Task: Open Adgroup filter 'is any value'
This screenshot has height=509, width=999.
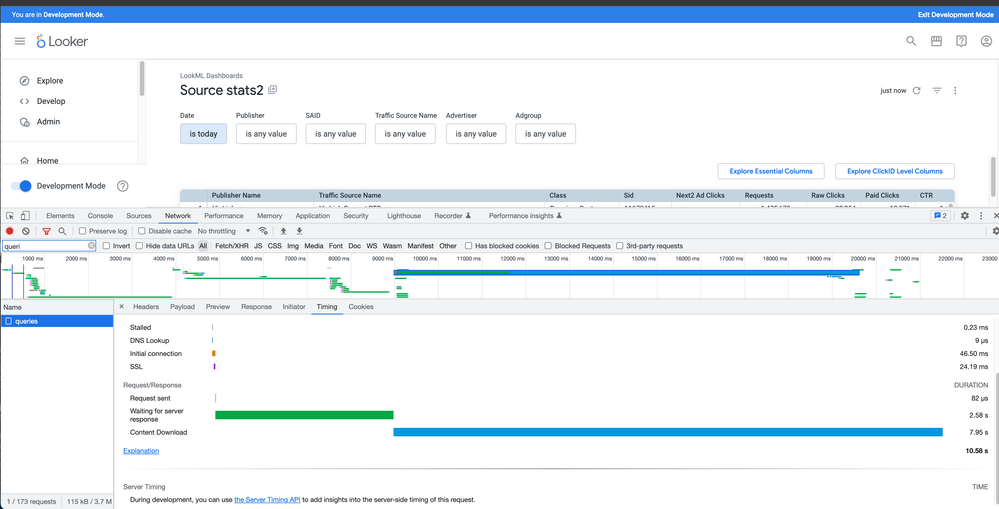Action: pos(545,134)
